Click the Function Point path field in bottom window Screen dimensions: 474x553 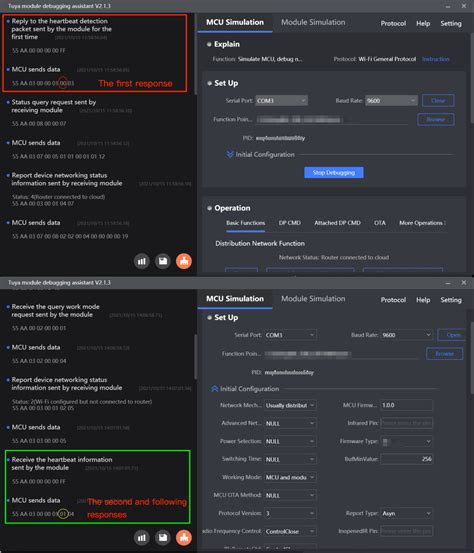pyautogui.click(x=341, y=354)
